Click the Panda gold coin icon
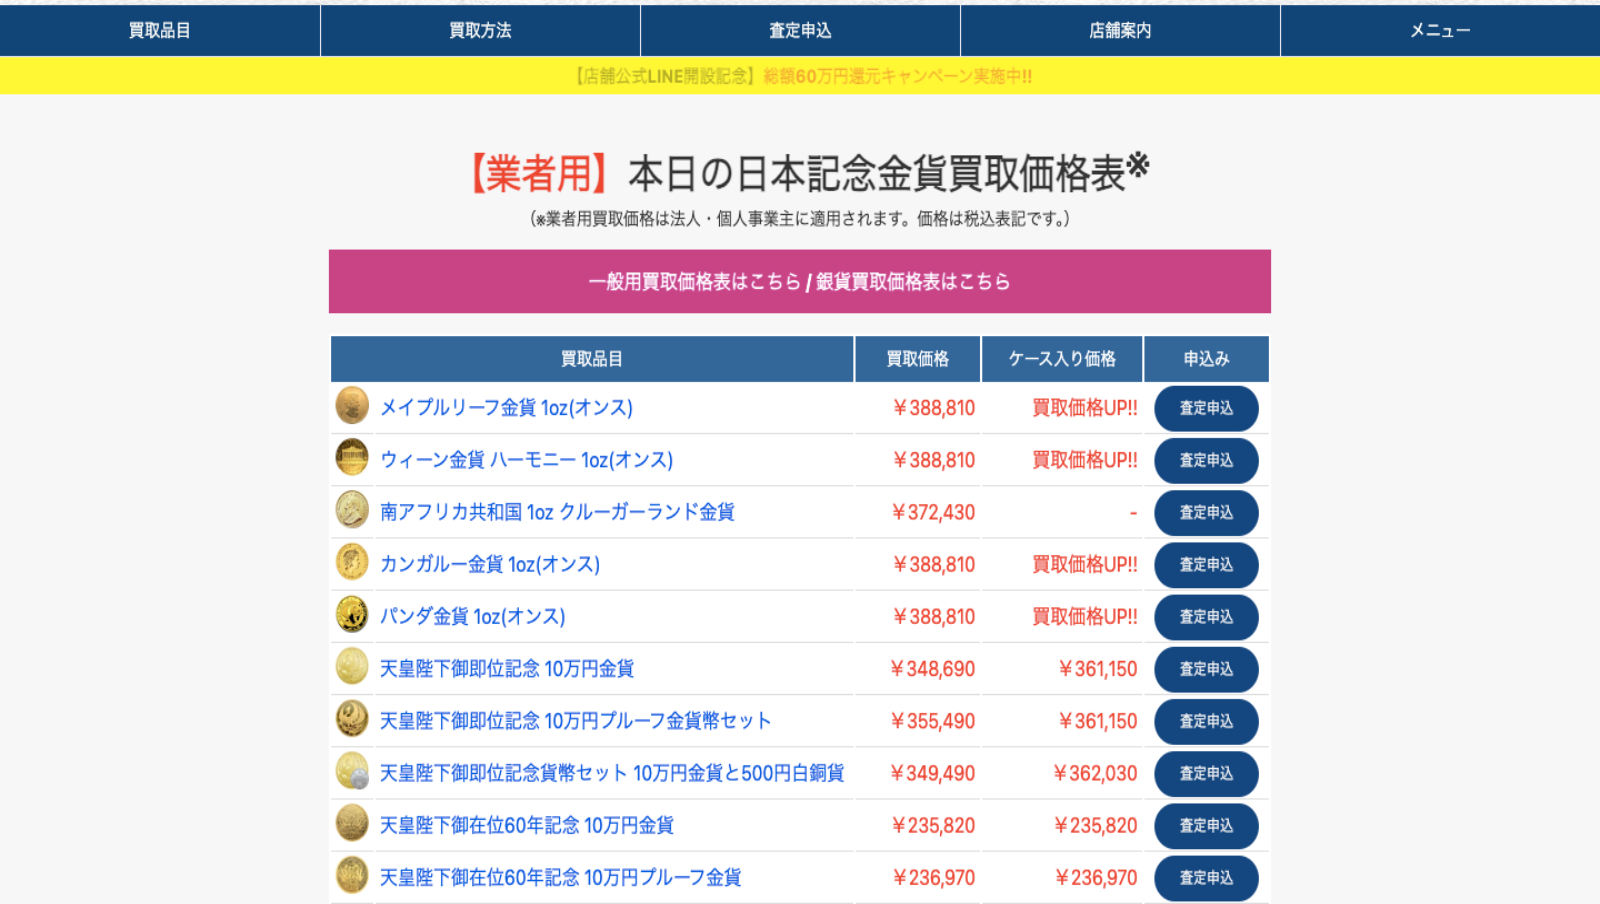 point(352,615)
